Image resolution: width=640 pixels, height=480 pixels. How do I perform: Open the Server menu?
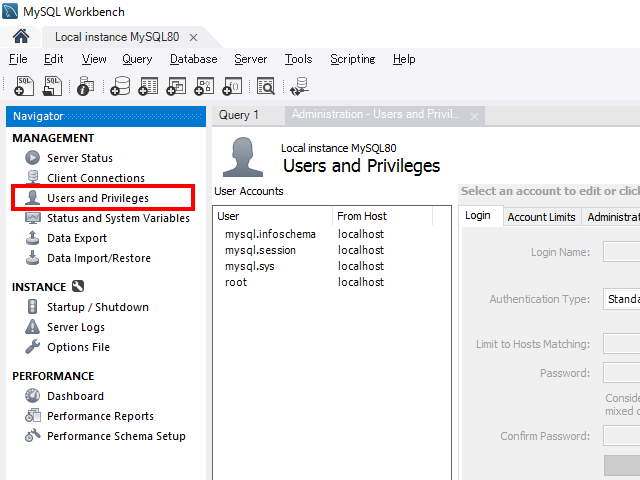250,59
